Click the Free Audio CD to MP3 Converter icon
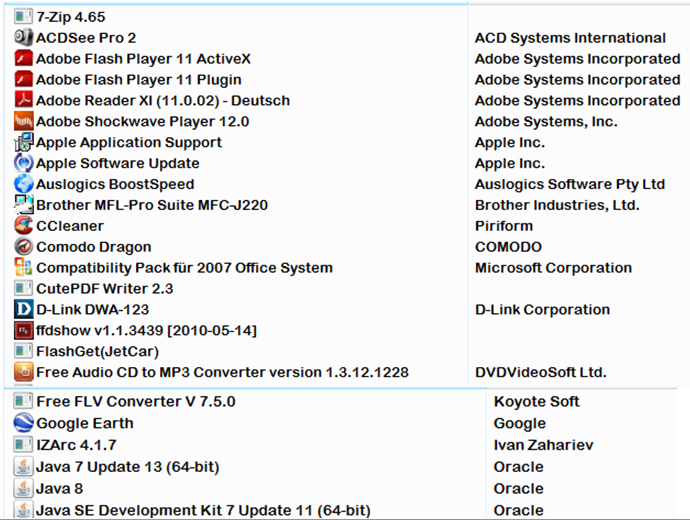Image resolution: width=690 pixels, height=520 pixels. click(23, 372)
